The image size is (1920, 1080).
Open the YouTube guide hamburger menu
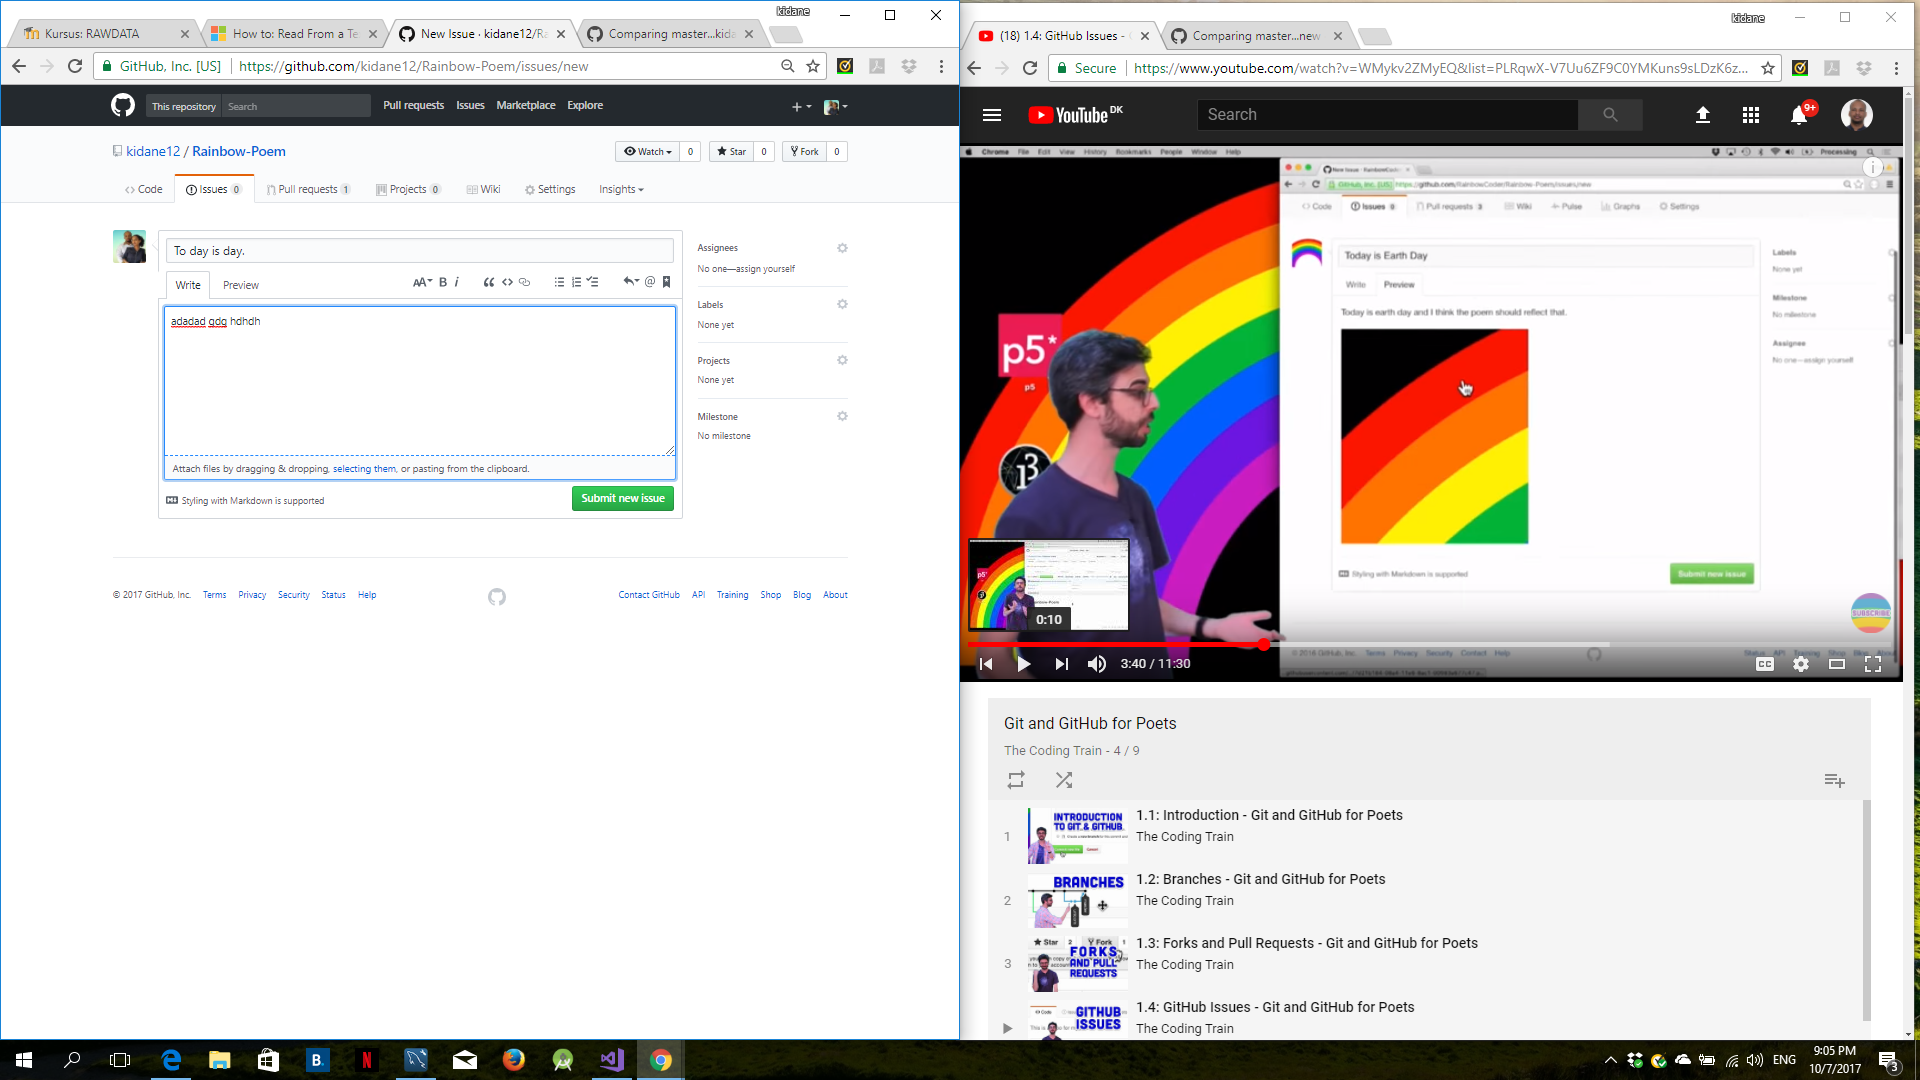[992, 115]
